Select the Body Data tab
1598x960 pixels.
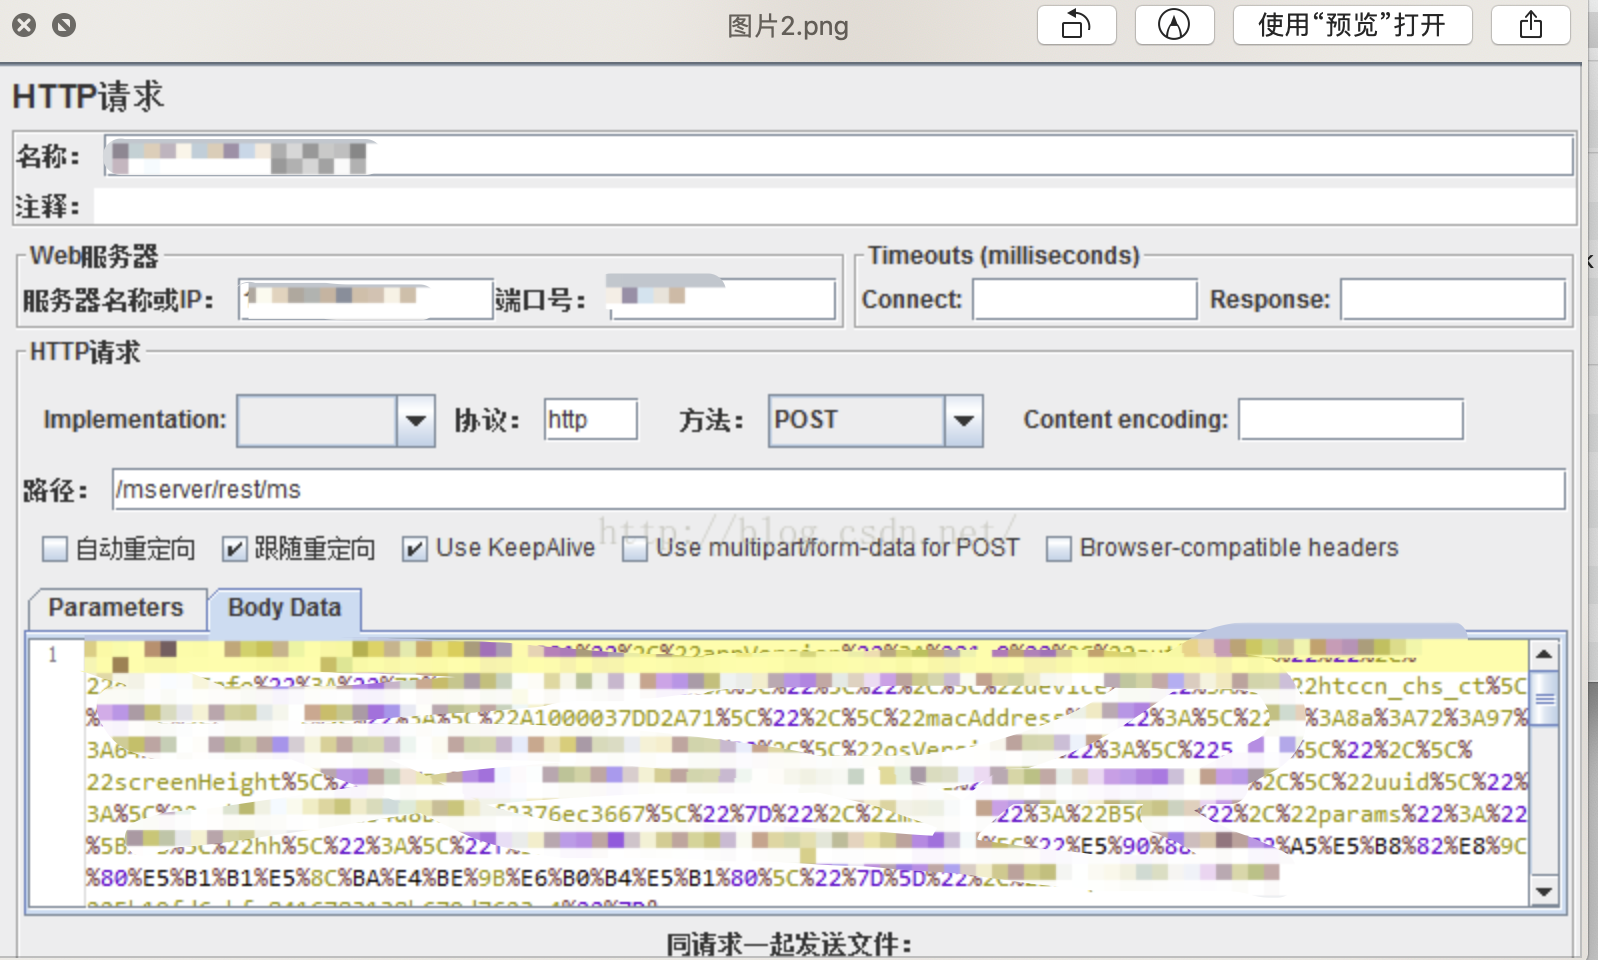[285, 608]
